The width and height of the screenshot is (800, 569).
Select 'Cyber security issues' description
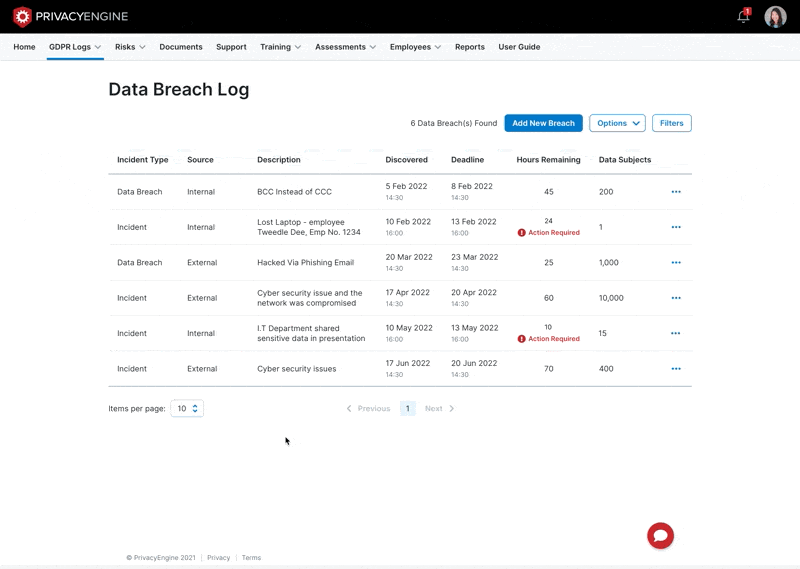[x=296, y=368]
